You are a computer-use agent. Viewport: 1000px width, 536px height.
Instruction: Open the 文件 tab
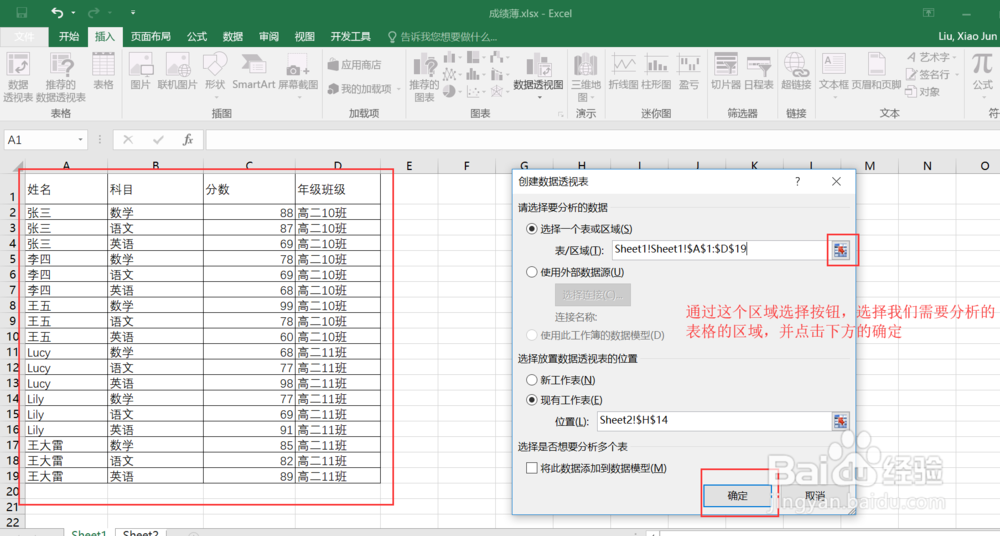coord(24,36)
